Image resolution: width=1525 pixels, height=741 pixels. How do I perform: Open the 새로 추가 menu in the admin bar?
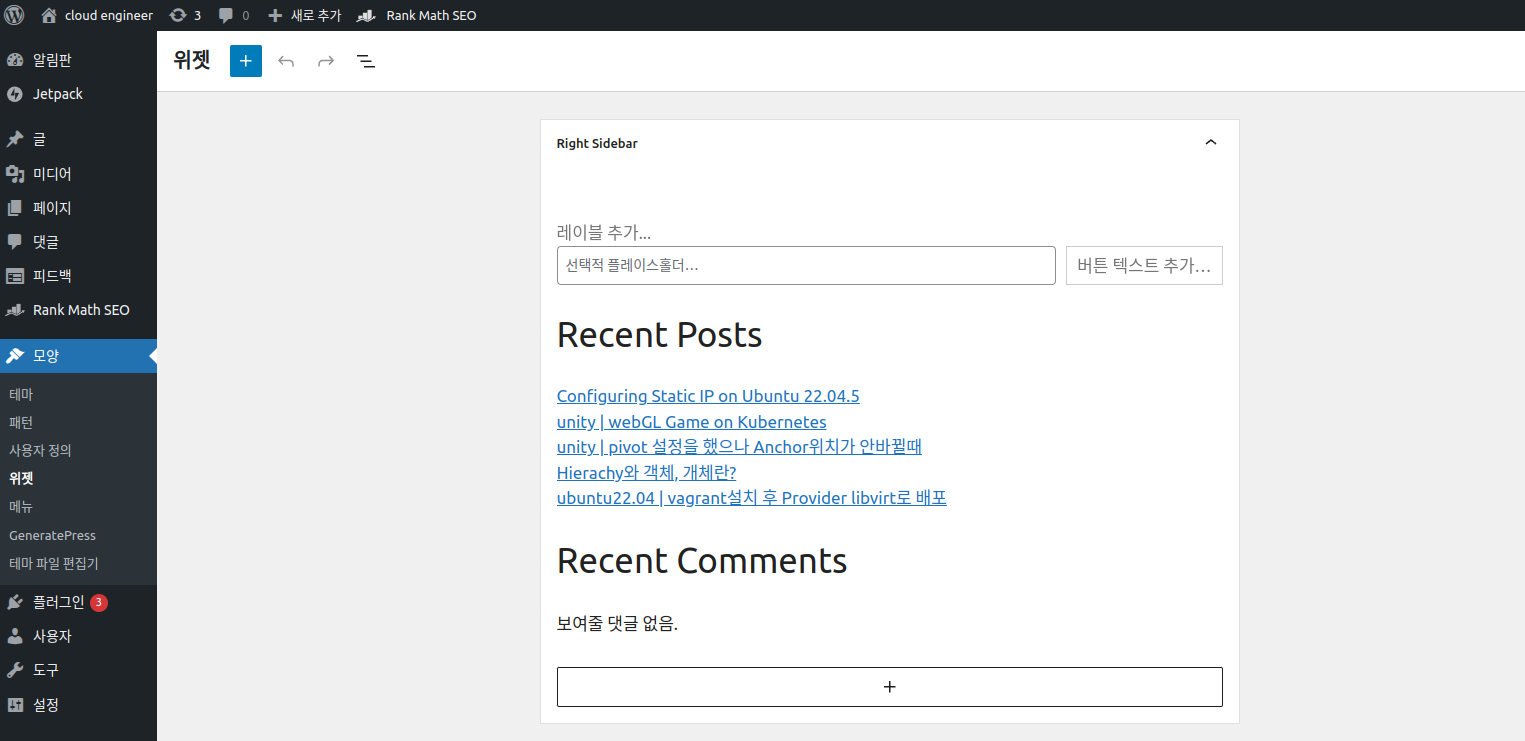tap(305, 15)
